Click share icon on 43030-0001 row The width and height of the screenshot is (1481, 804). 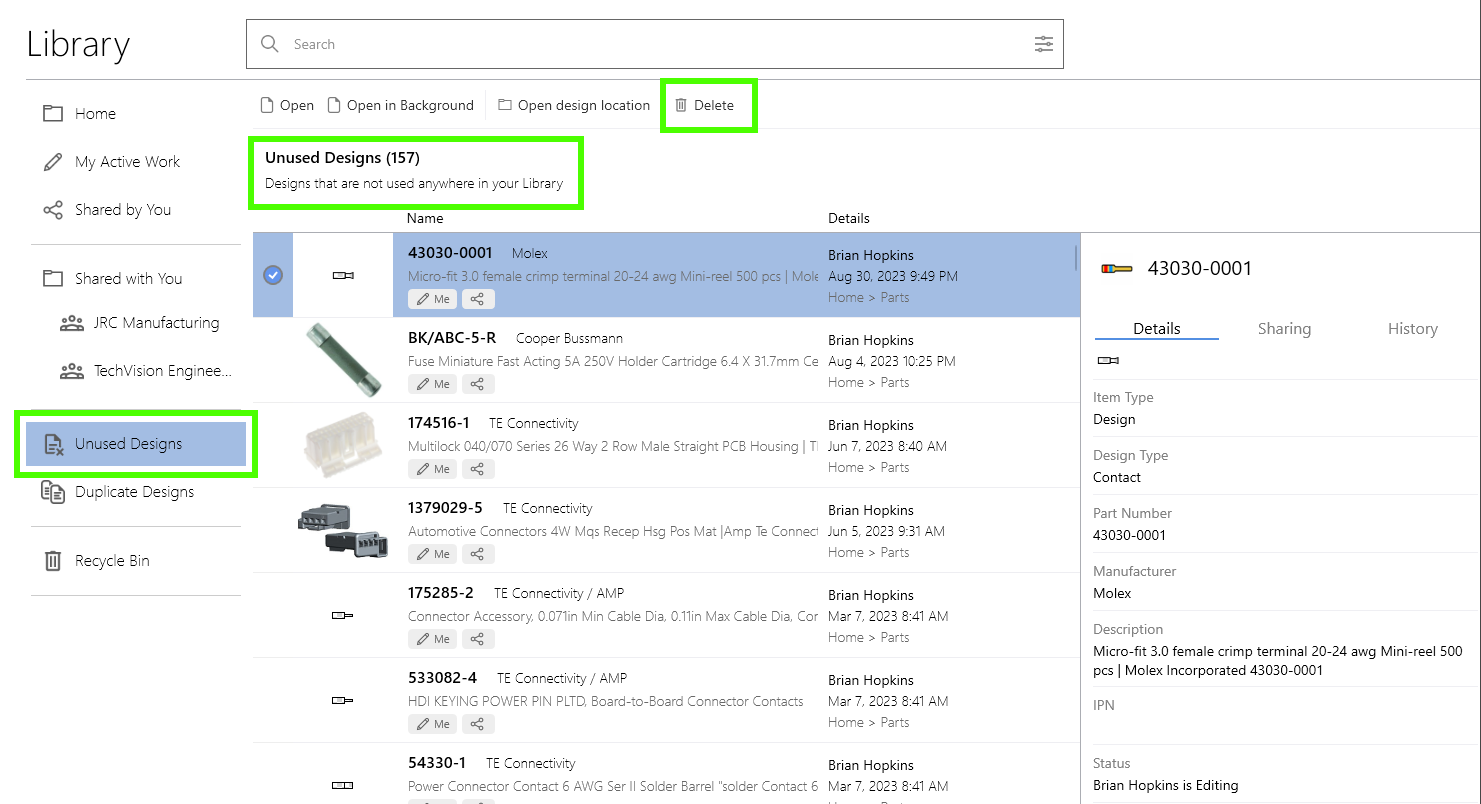coord(478,299)
